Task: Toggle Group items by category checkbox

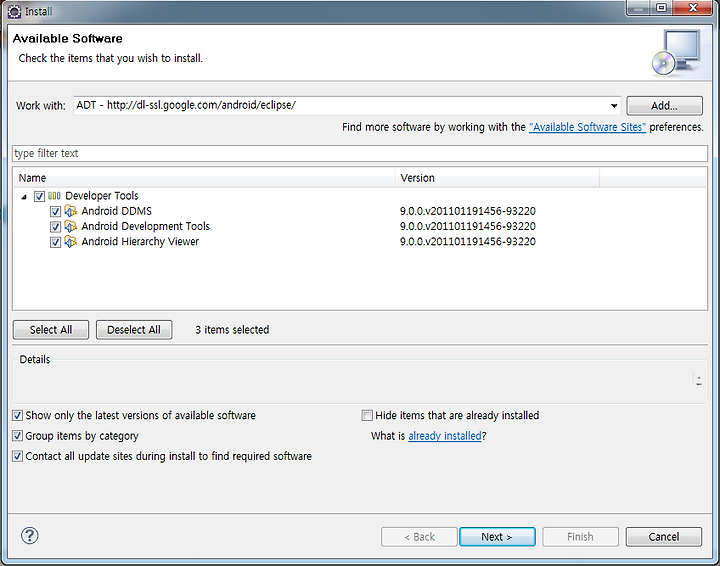Action: tap(17, 436)
